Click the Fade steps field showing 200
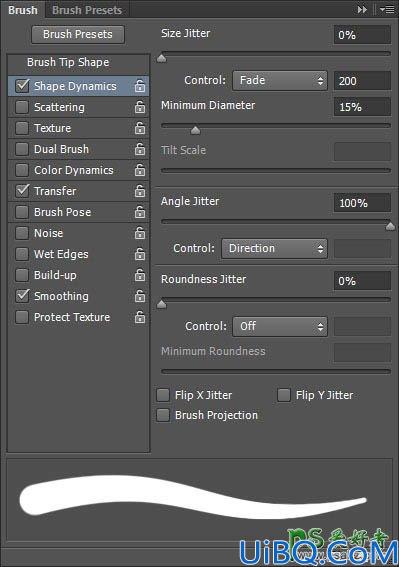Image resolution: width=399 pixels, height=567 pixels. pos(362,81)
